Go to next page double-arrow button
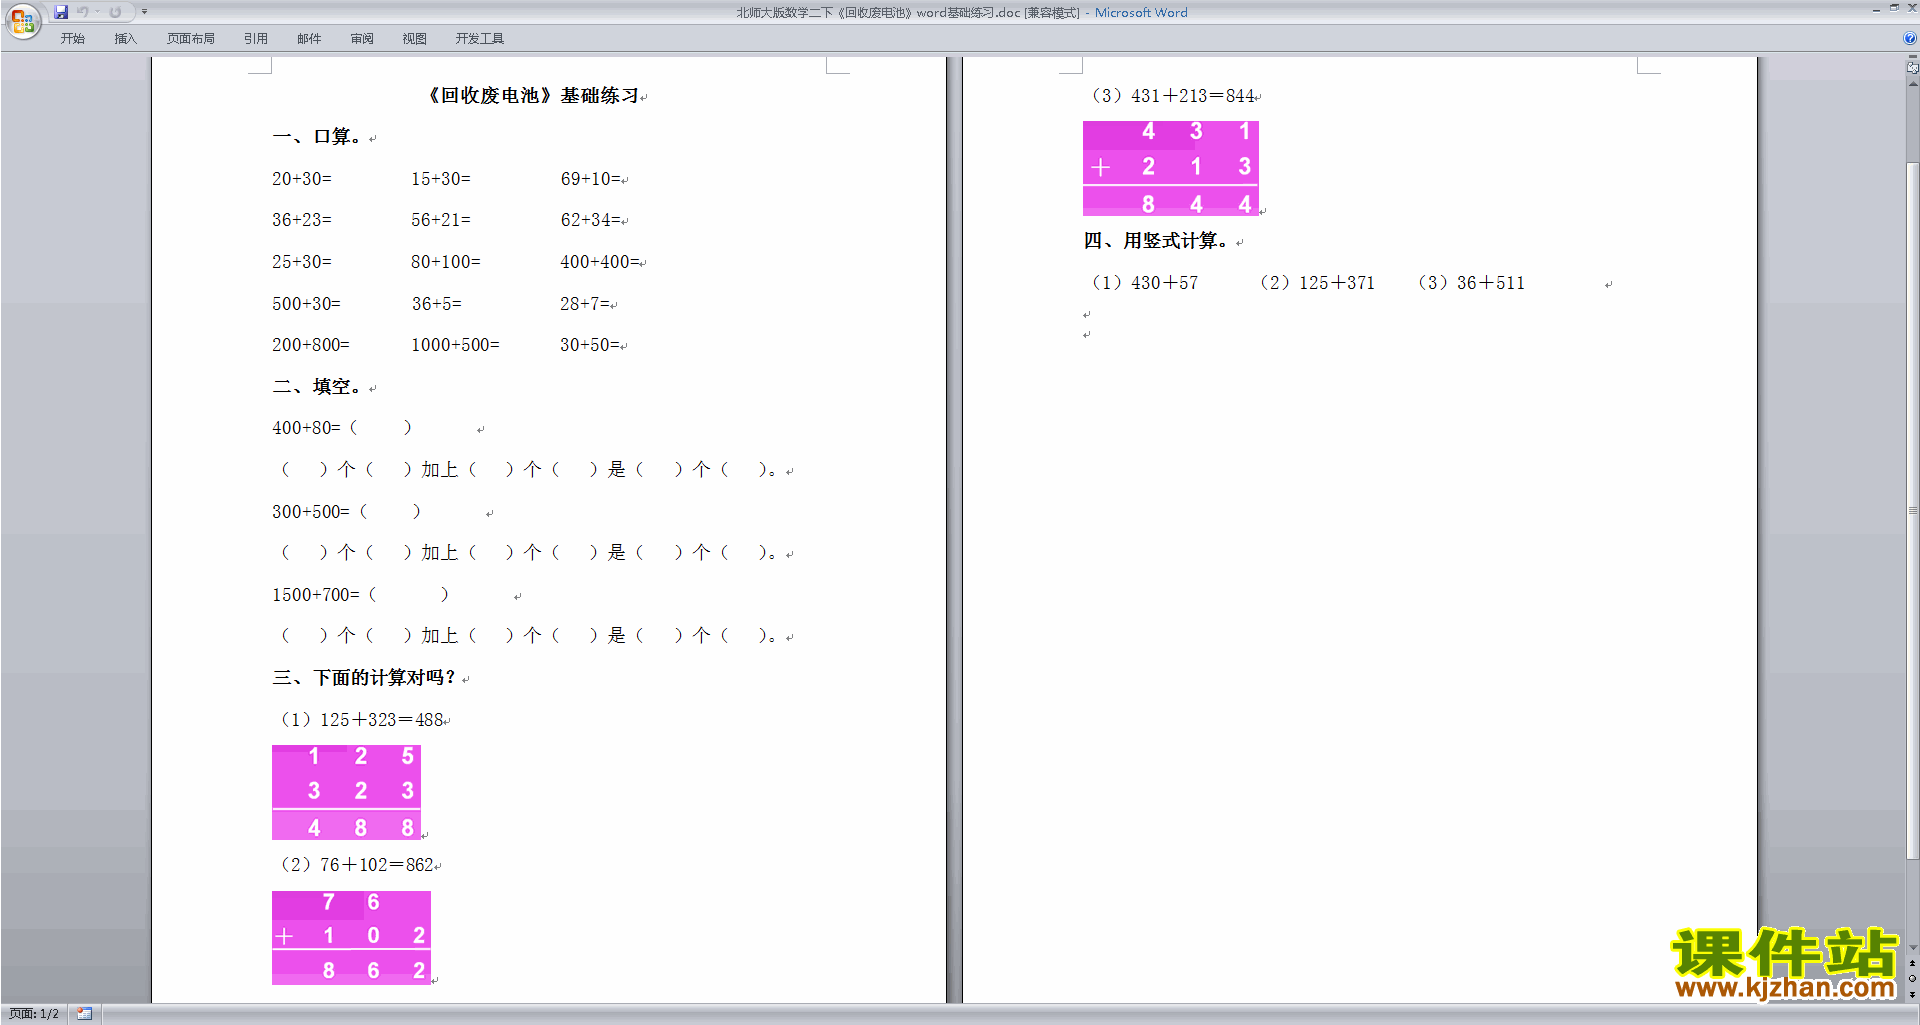 tap(1912, 994)
